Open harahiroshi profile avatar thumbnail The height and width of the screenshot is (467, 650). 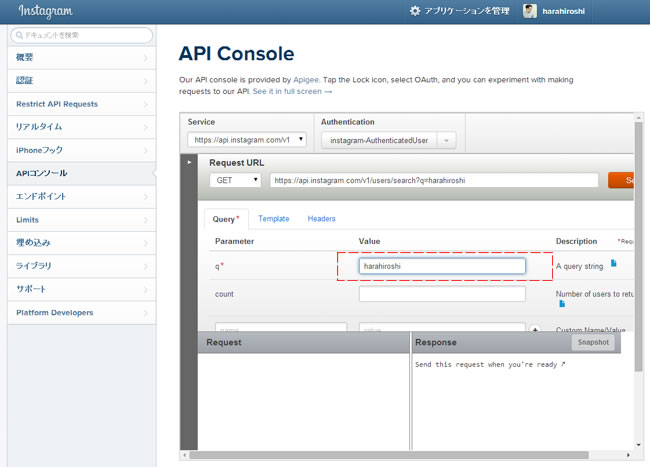529,11
